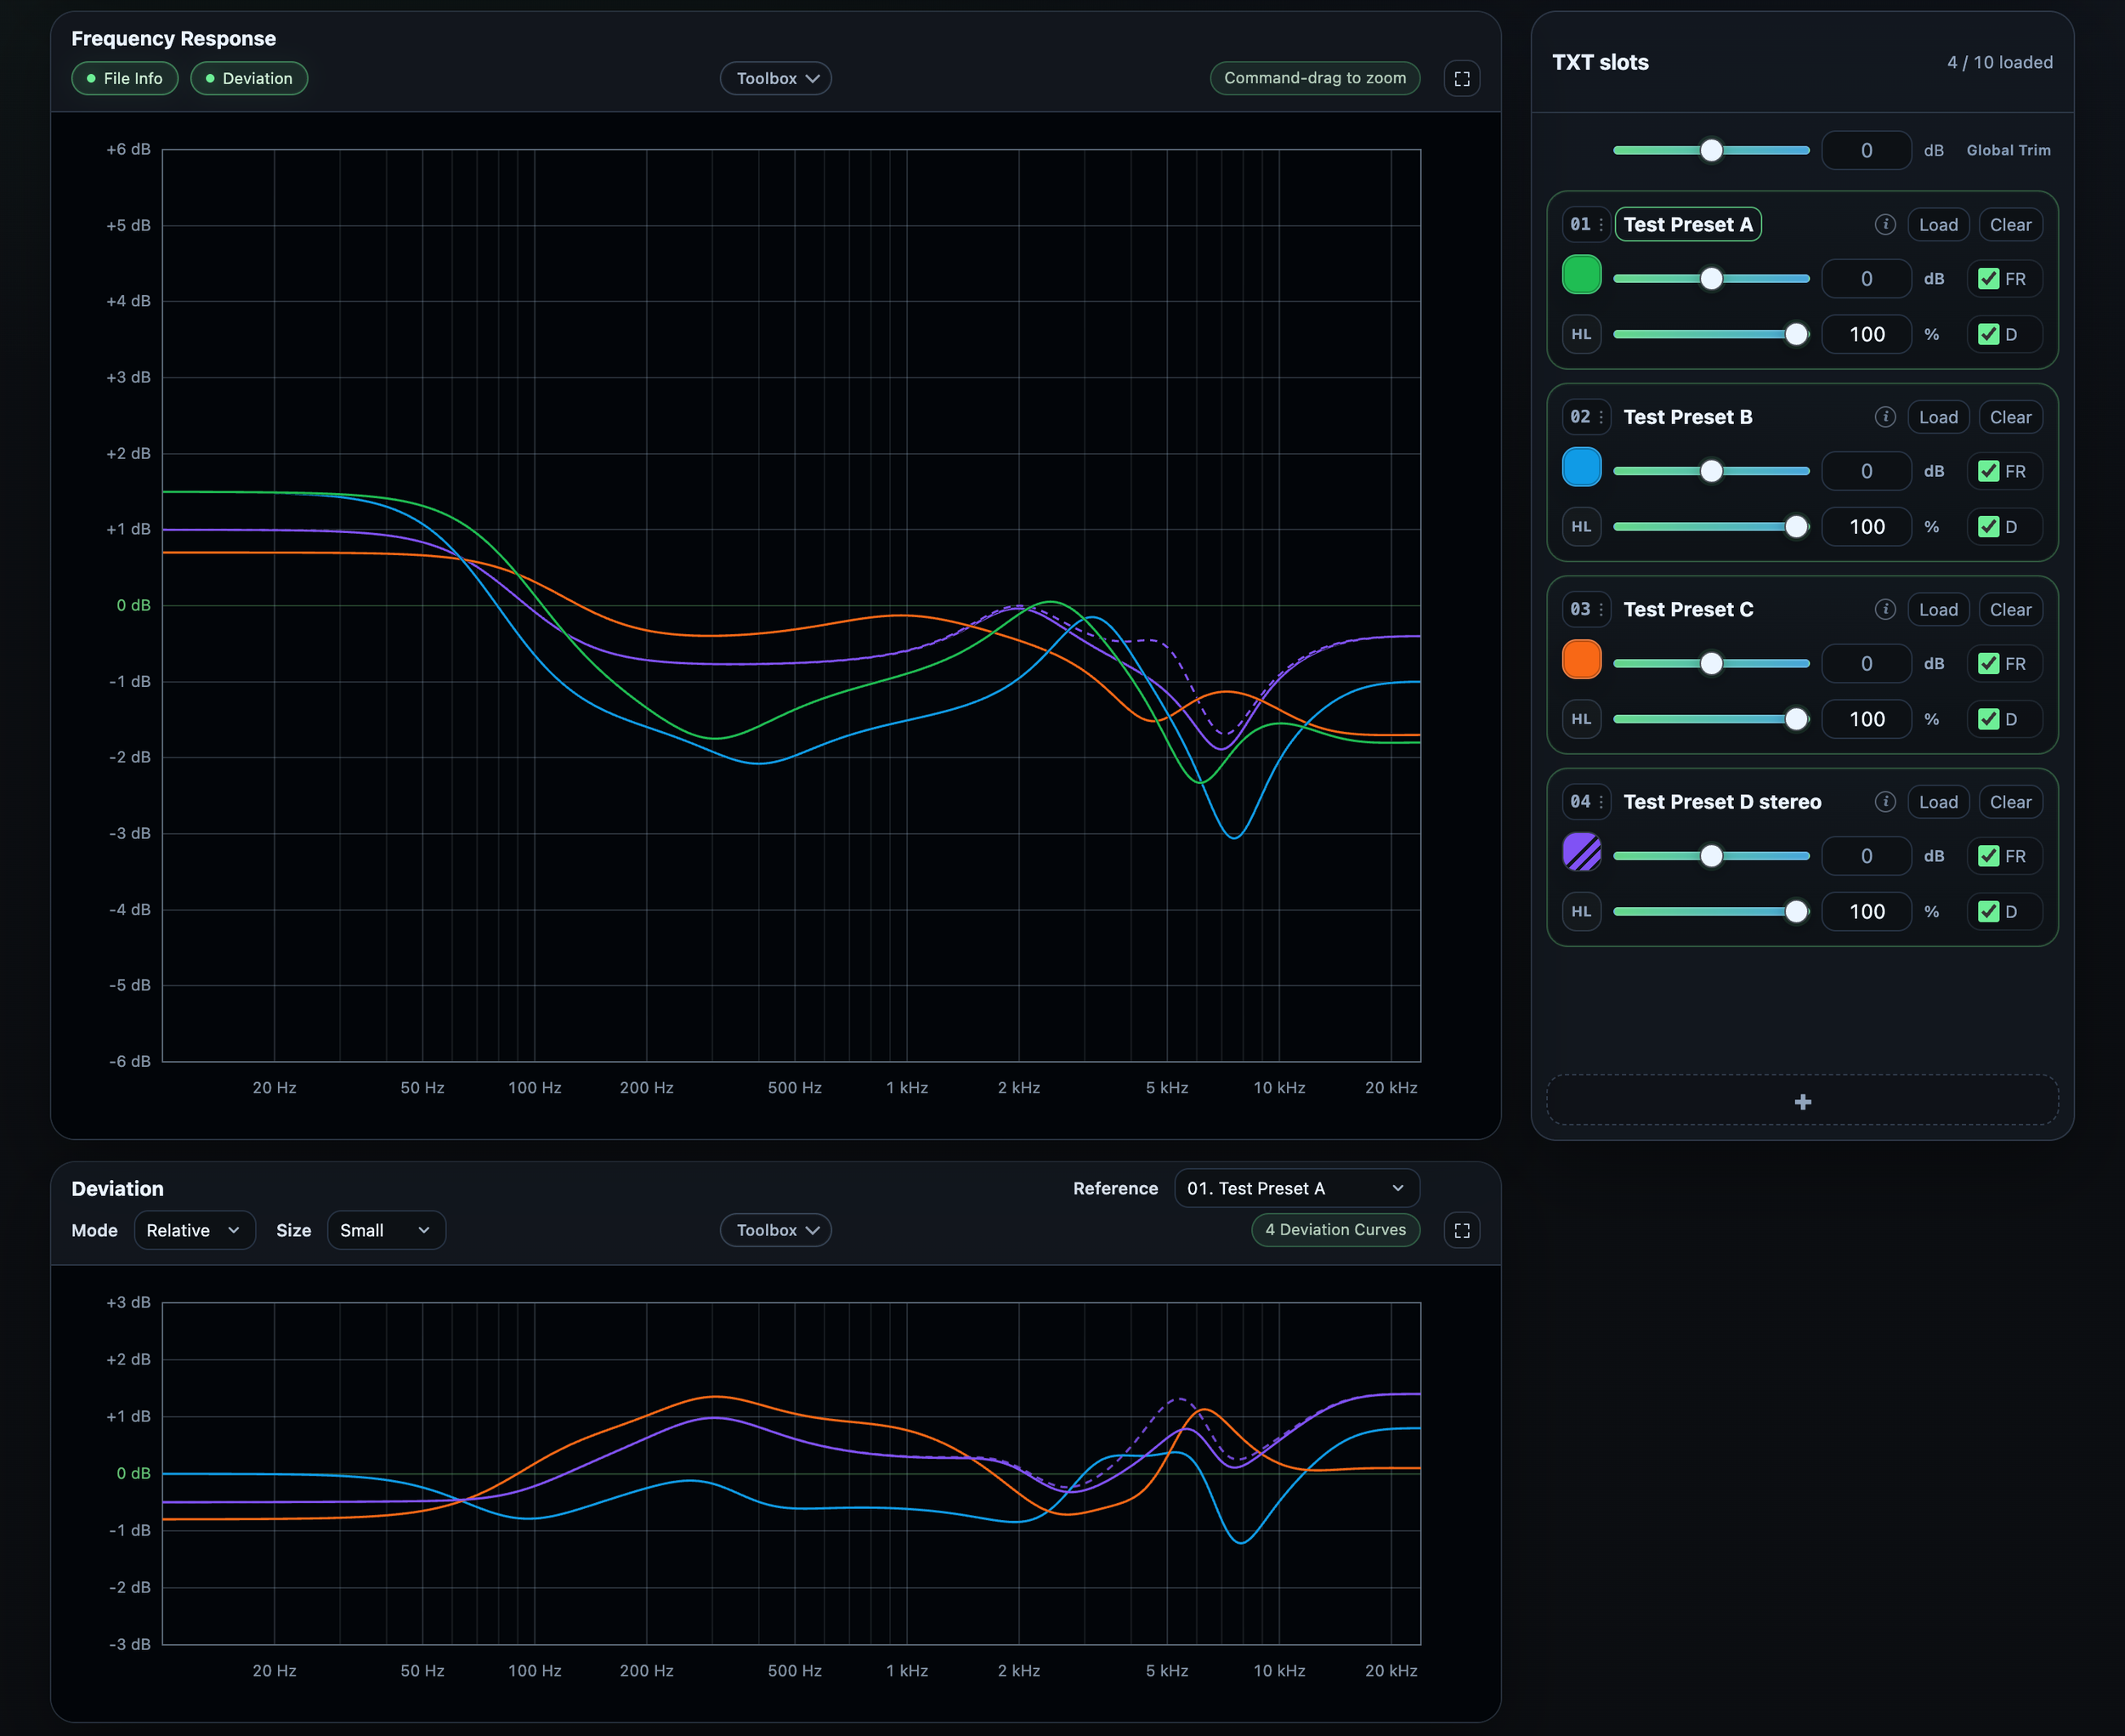Open the Frequency Response Toolbox menu

pos(776,79)
